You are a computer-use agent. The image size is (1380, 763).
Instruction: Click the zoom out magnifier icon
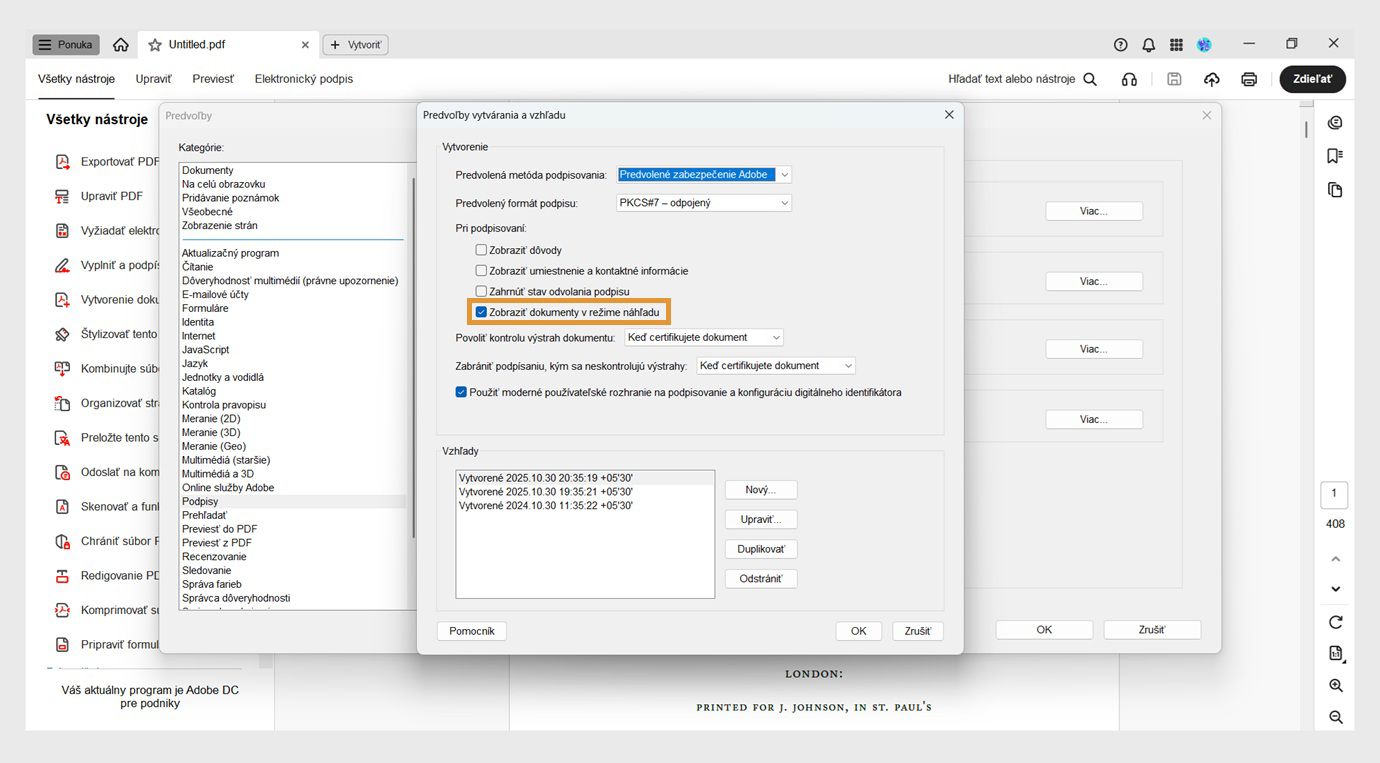[1335, 717]
